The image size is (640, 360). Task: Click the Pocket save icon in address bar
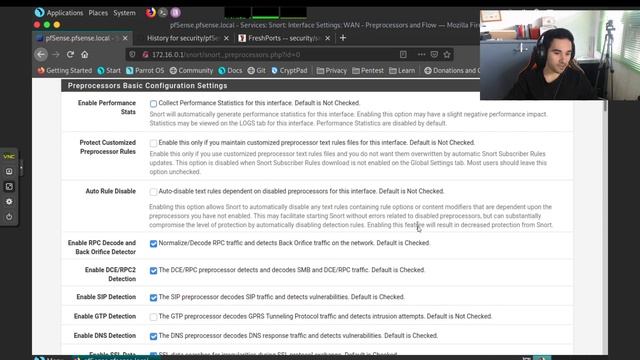[x=434, y=54]
